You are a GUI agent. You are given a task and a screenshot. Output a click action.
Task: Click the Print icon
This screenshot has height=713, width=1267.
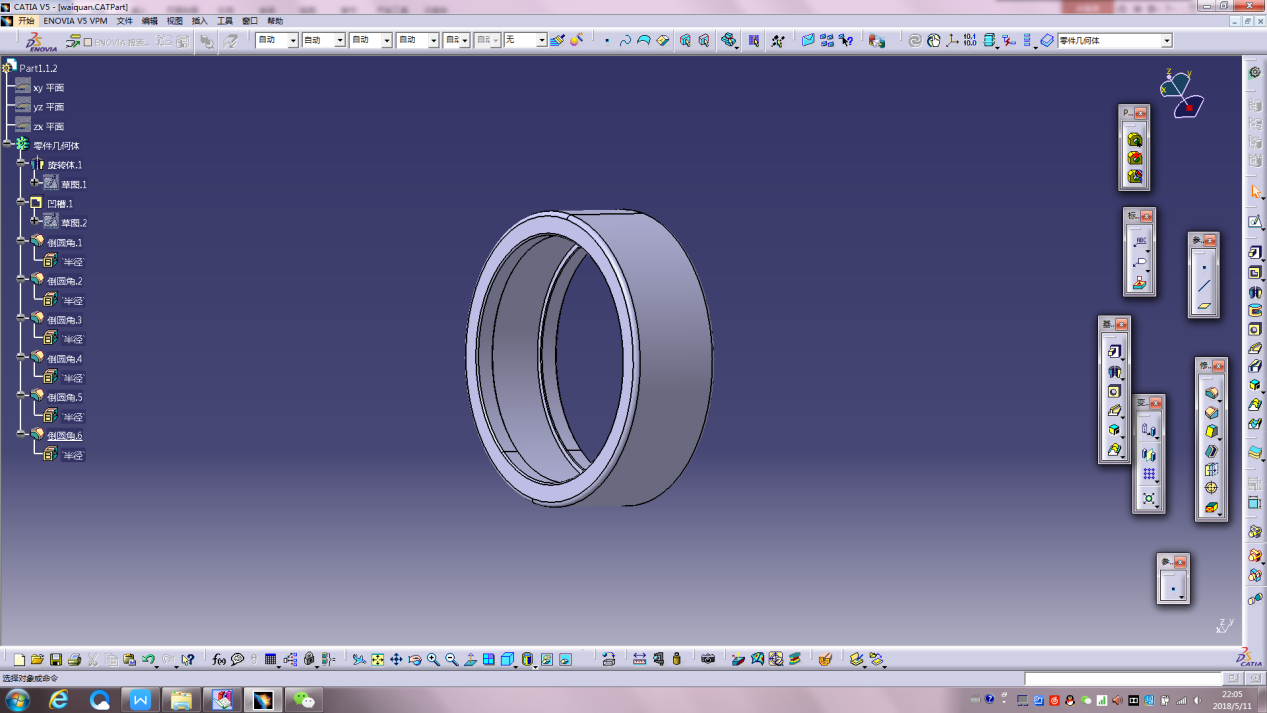74,660
